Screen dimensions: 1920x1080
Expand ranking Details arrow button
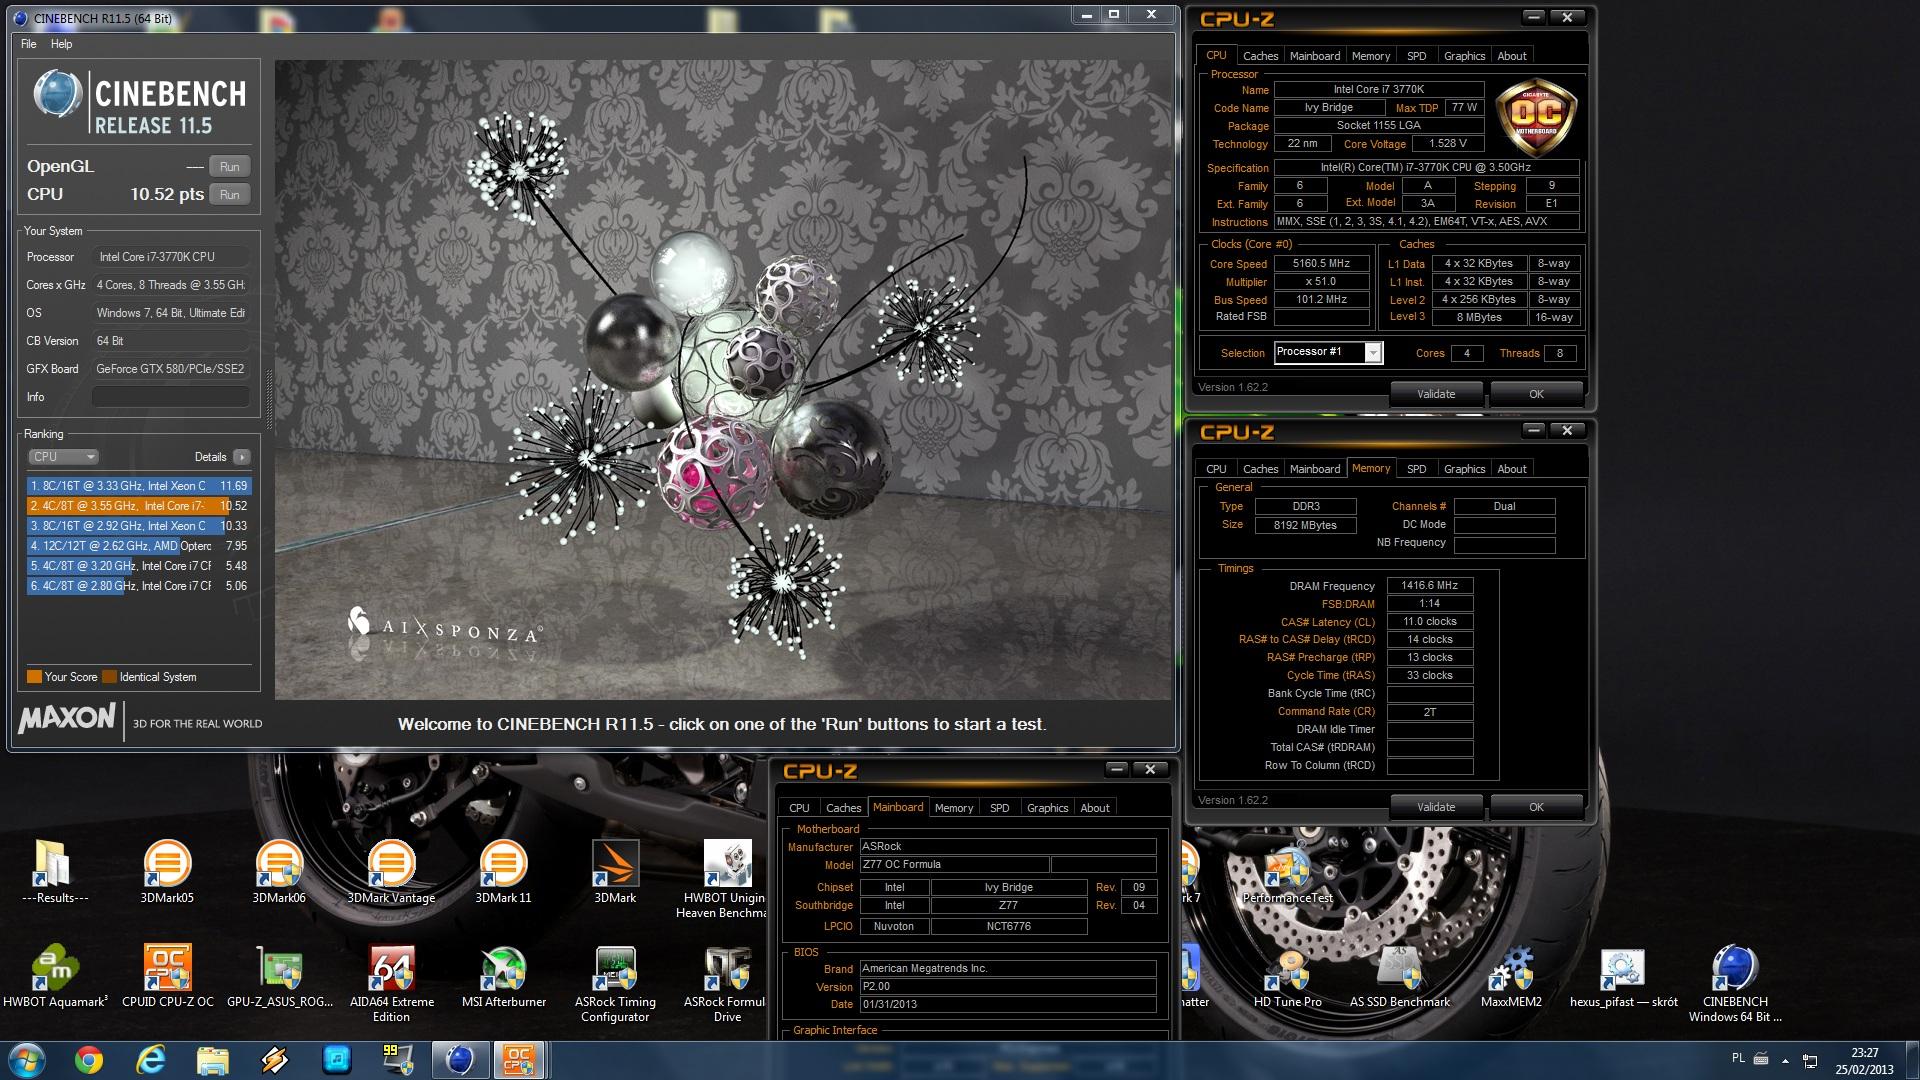point(241,457)
